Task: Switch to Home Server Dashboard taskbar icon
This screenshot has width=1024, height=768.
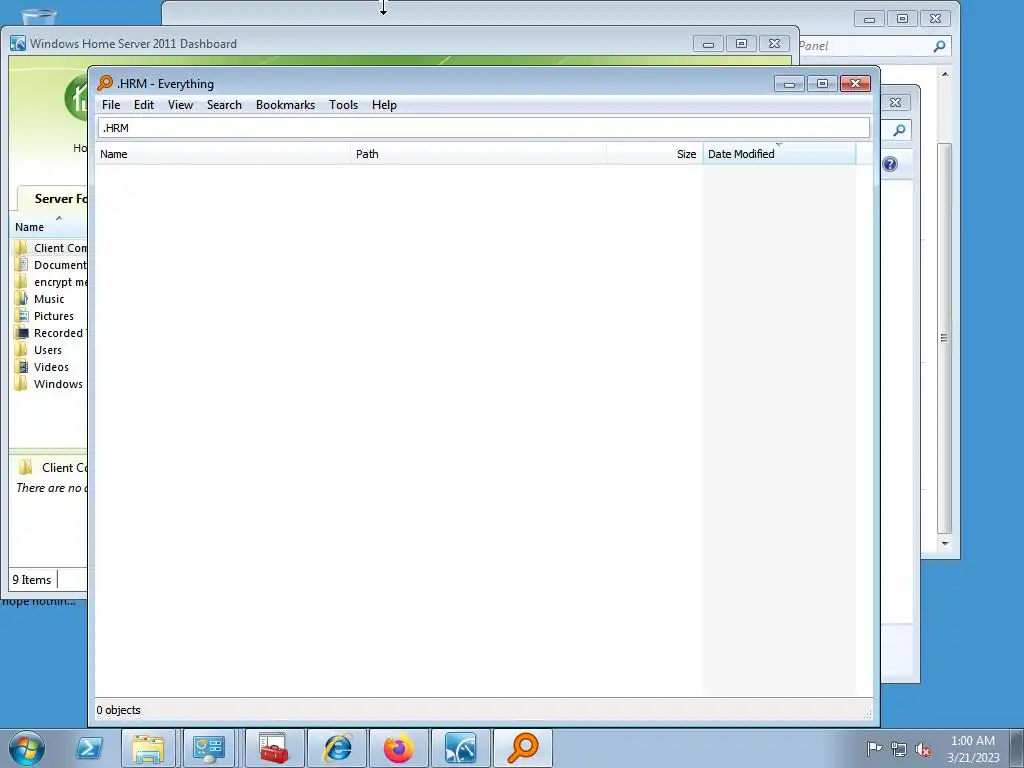Action: click(x=460, y=748)
